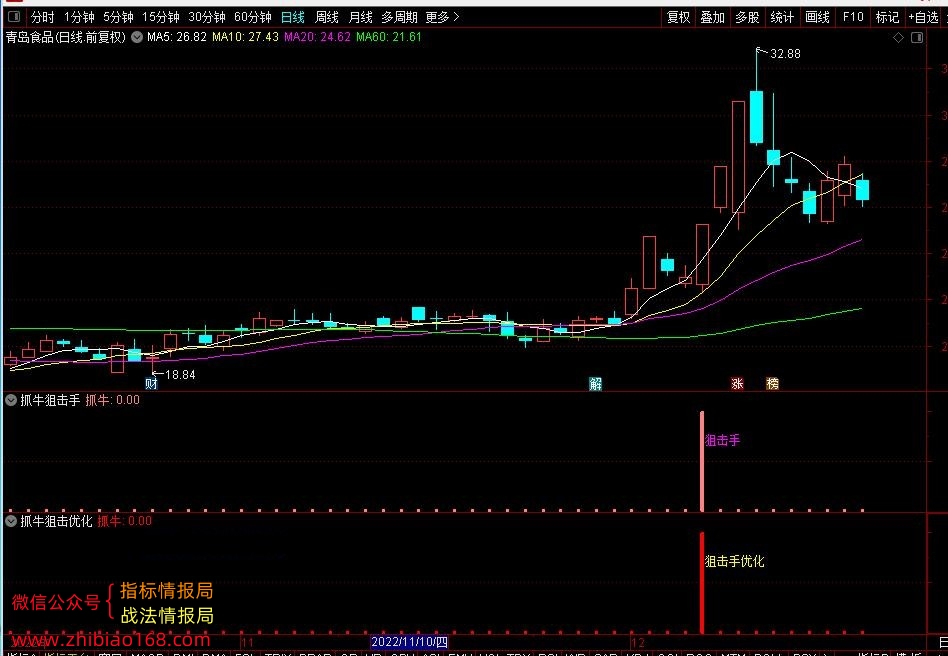The width and height of the screenshot is (948, 656).
Task: Collapse the 抓牛狙击优化 indicator panel arrow
Action: (x=11, y=521)
